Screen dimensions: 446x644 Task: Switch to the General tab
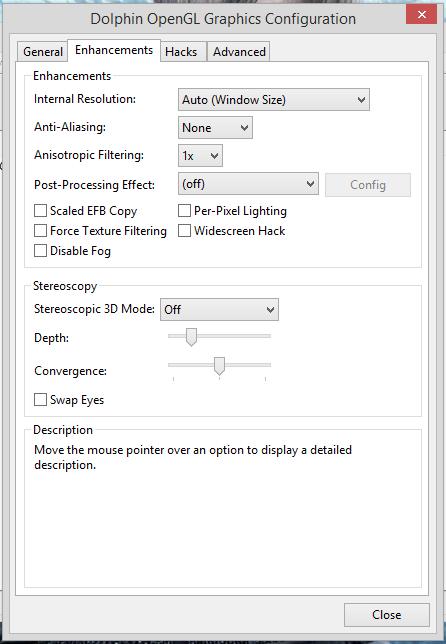pyautogui.click(x=43, y=52)
